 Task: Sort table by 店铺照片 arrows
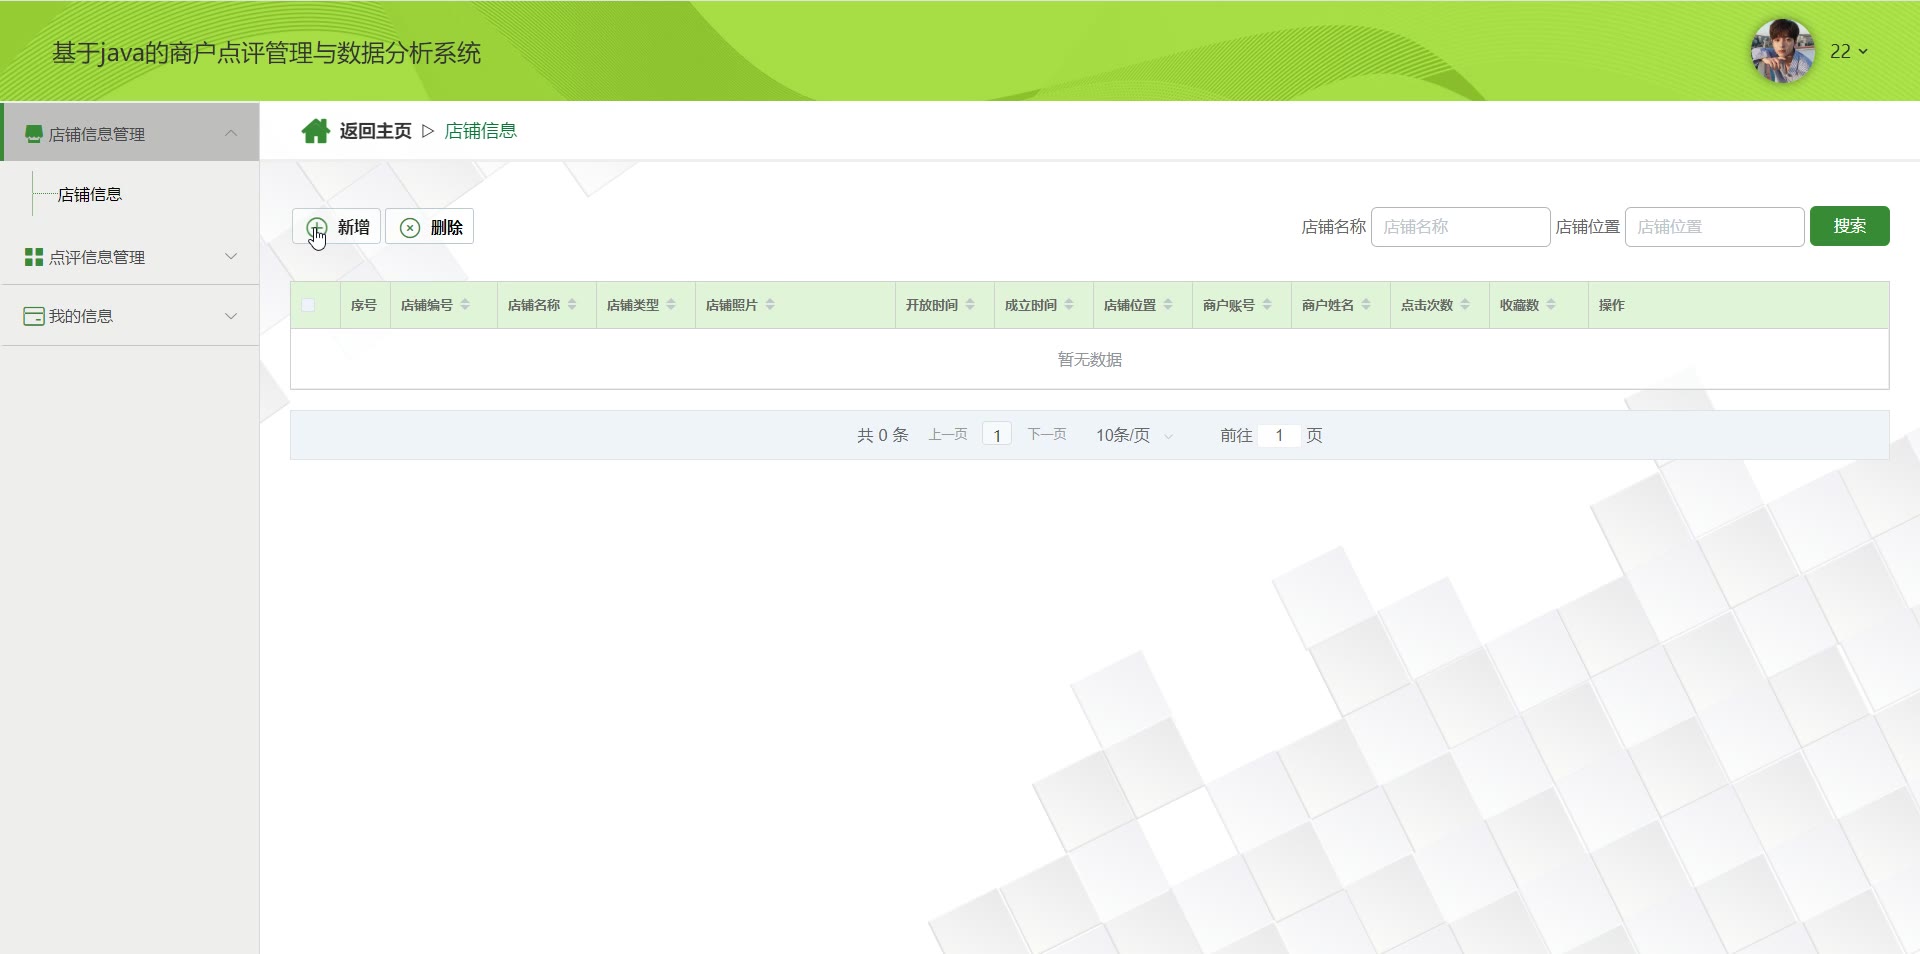(770, 305)
